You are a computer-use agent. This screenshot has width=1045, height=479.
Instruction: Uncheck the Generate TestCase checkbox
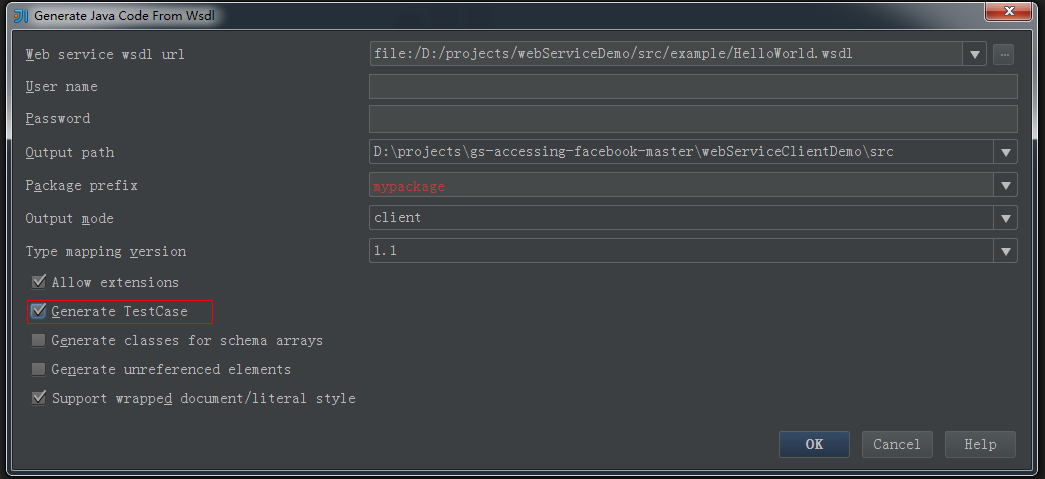39,311
